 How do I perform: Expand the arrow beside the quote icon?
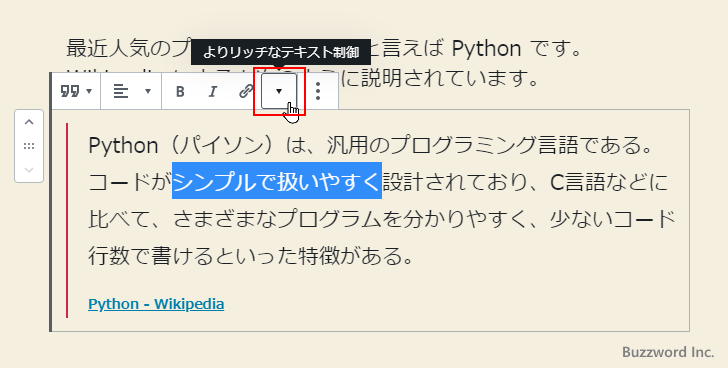(89, 91)
